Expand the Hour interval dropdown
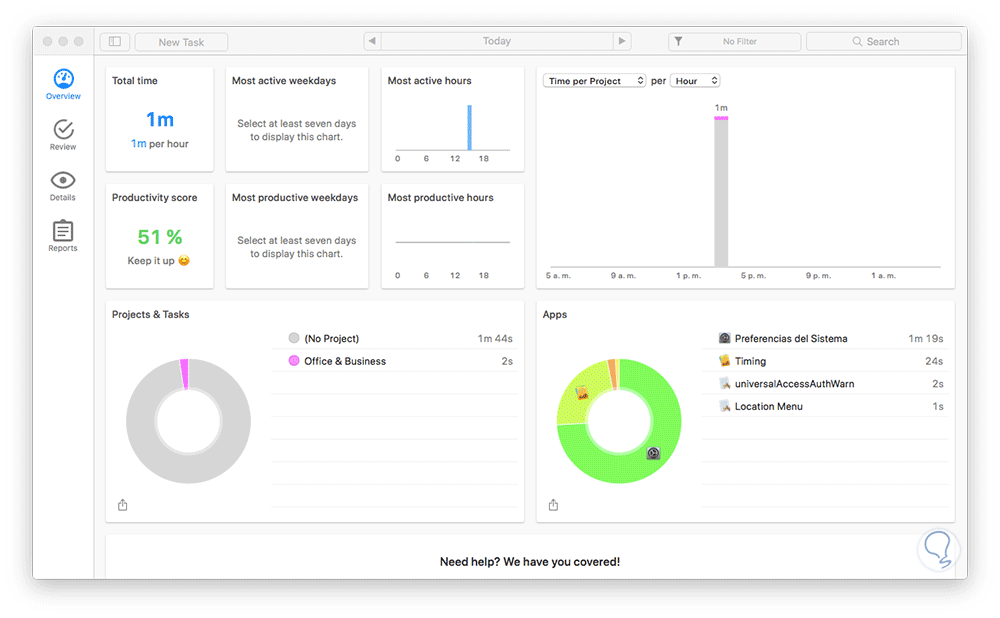This screenshot has height=618, width=1000. click(x=695, y=81)
